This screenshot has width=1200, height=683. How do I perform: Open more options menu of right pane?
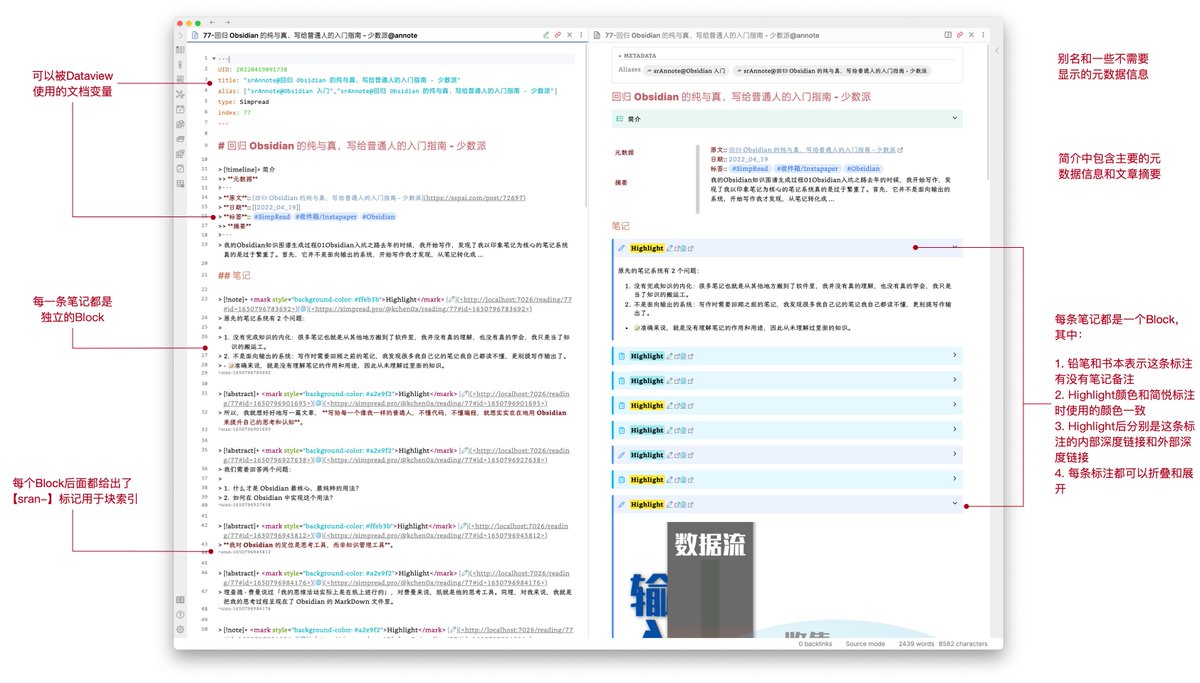(983, 35)
